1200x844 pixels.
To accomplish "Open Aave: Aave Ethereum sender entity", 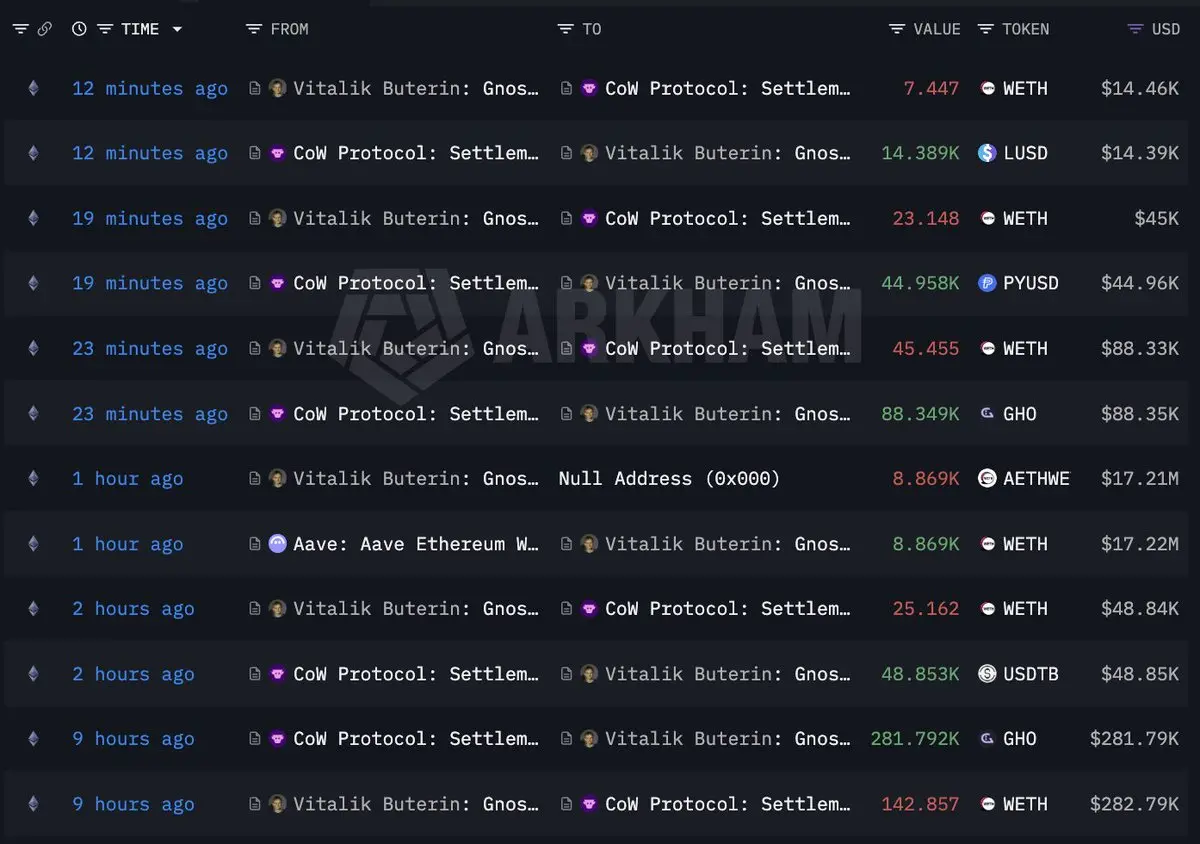I will [416, 544].
